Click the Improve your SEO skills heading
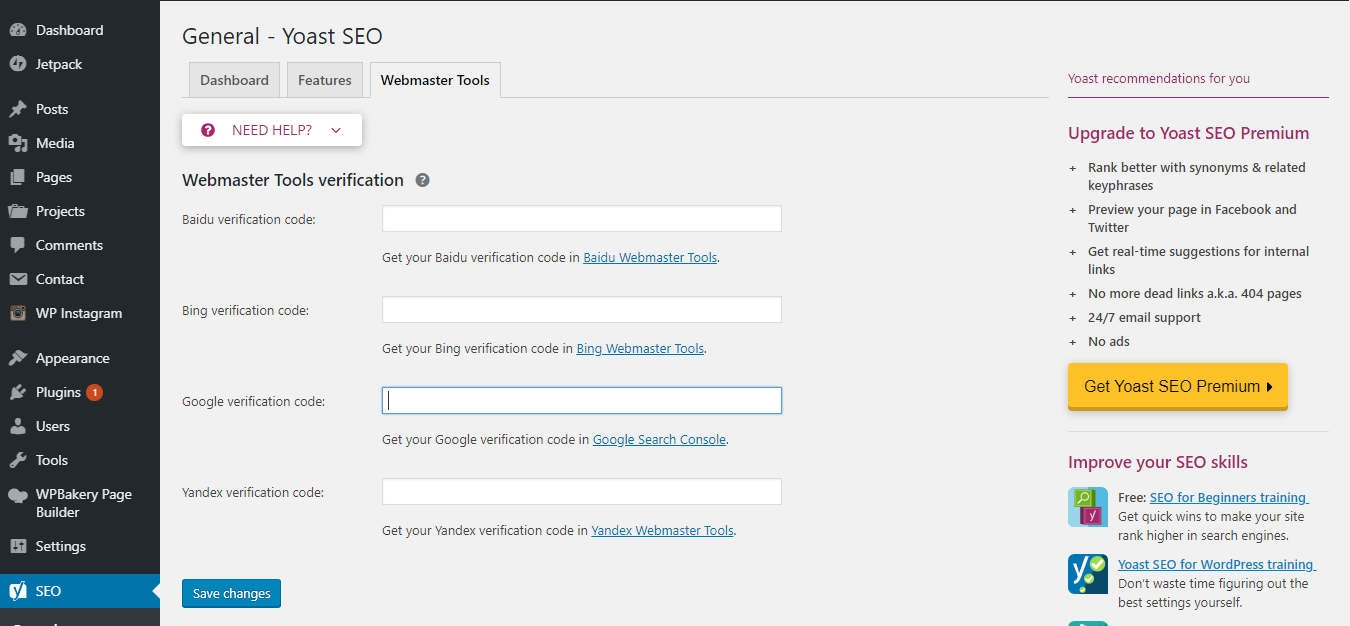This screenshot has width=1350, height=626. (x=1158, y=462)
